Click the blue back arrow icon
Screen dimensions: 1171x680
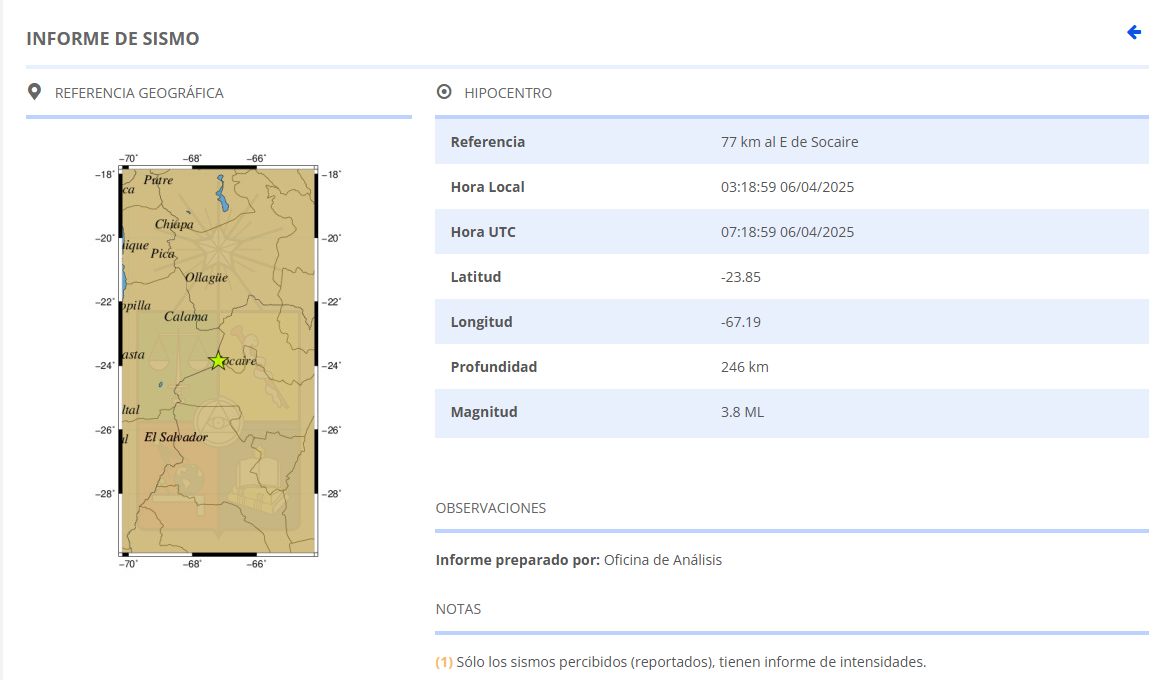(1134, 33)
